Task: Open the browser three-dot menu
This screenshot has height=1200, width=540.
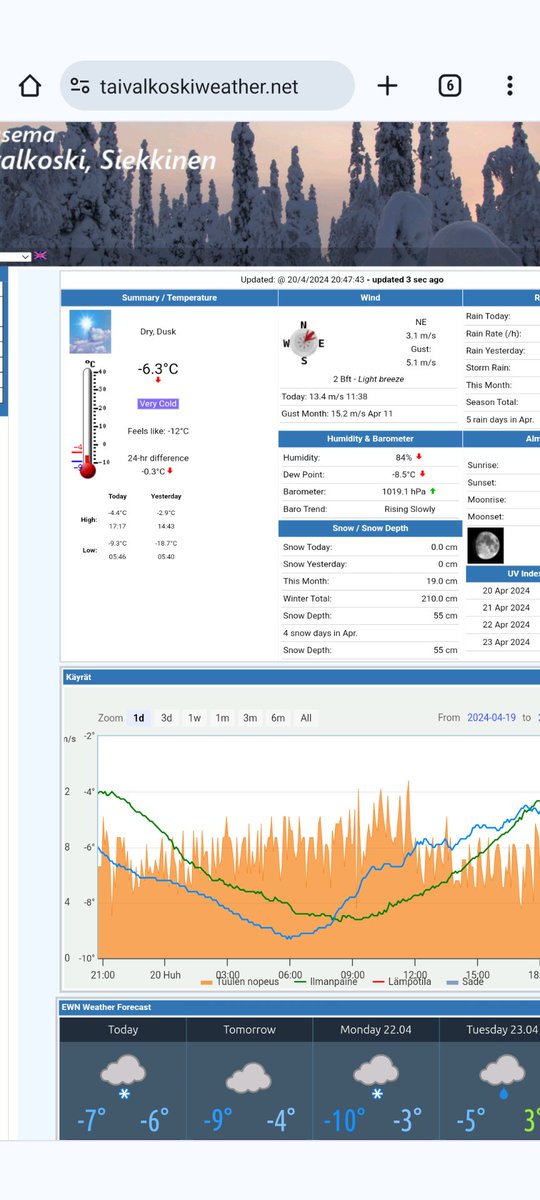Action: coord(510,86)
